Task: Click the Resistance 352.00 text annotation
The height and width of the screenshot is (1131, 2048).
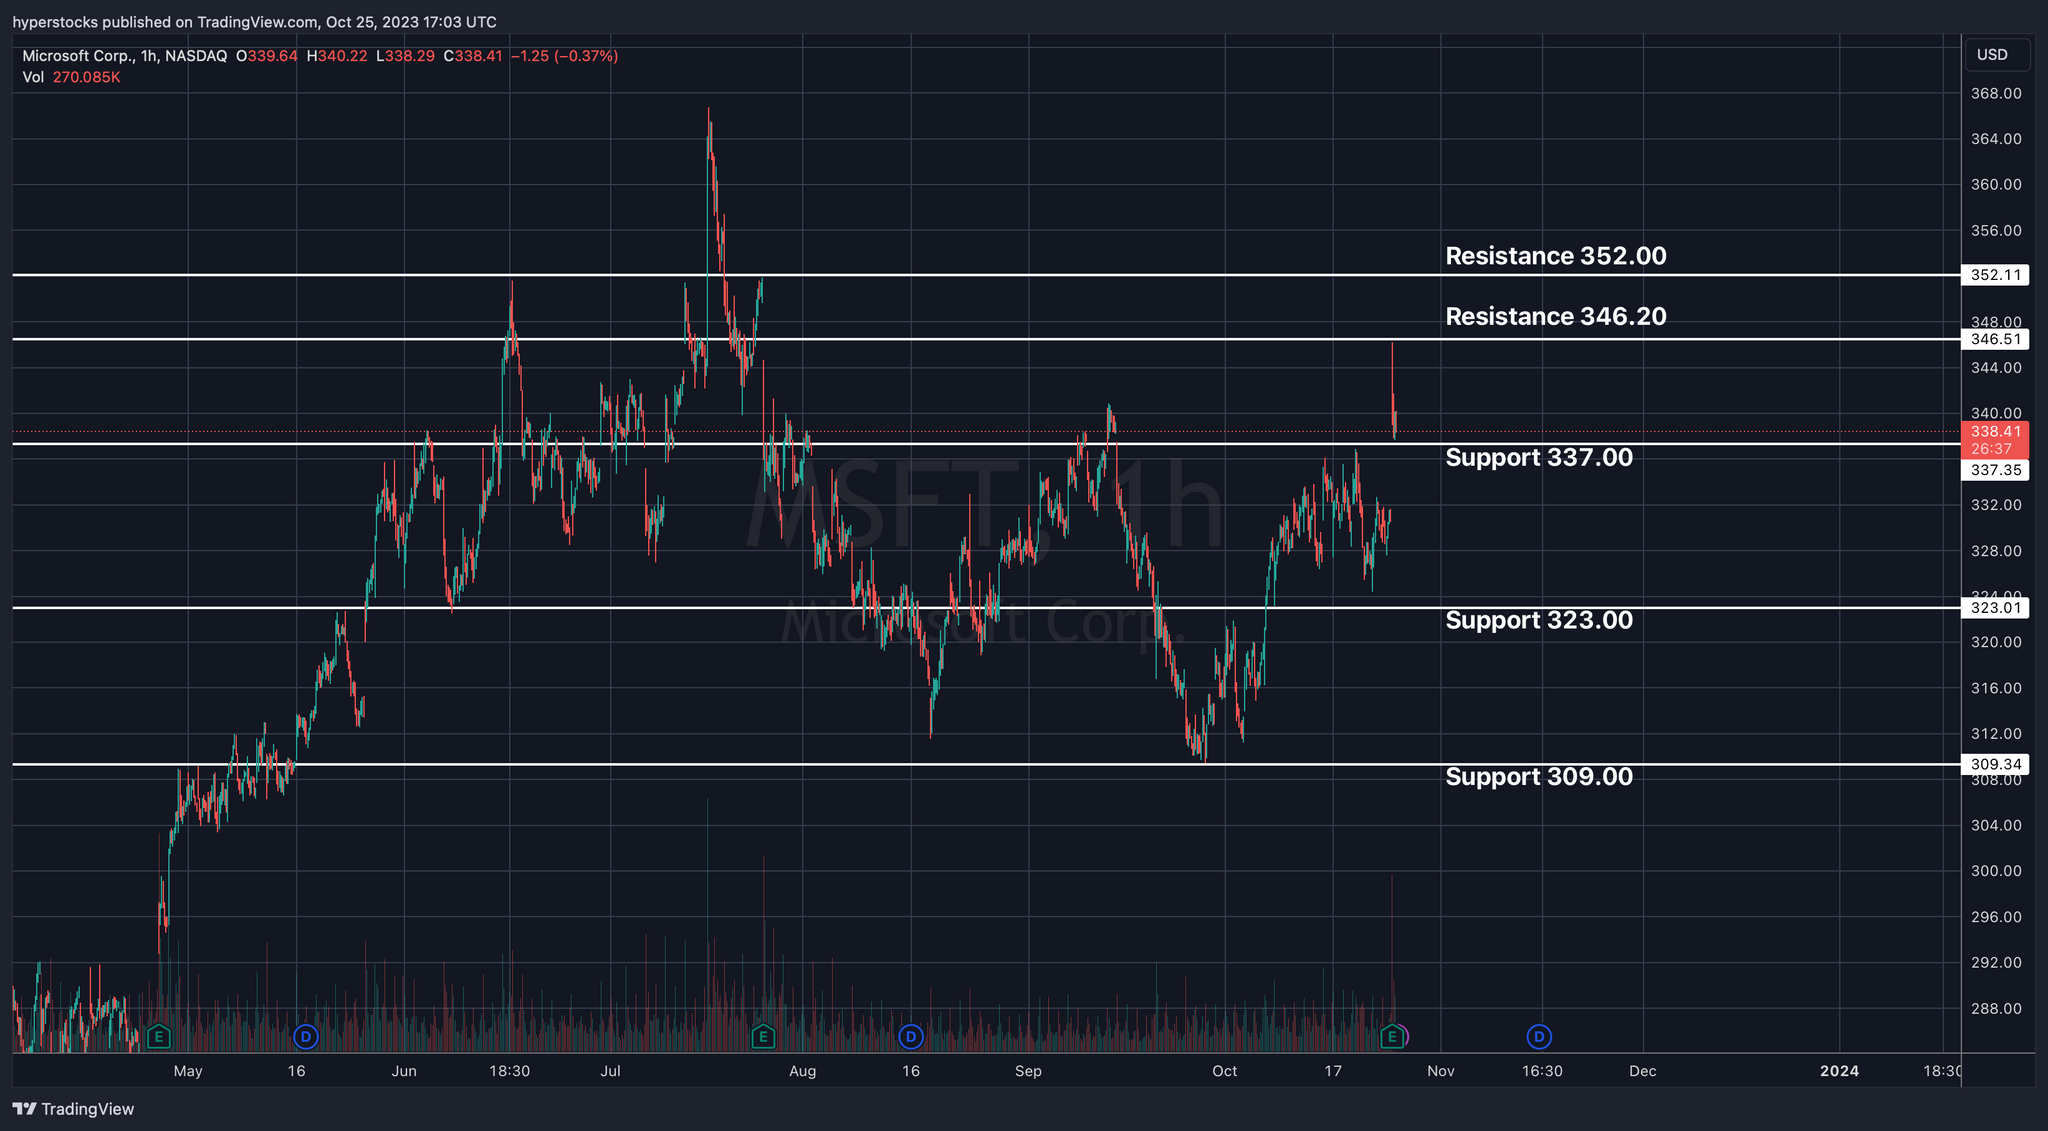Action: [x=1555, y=256]
